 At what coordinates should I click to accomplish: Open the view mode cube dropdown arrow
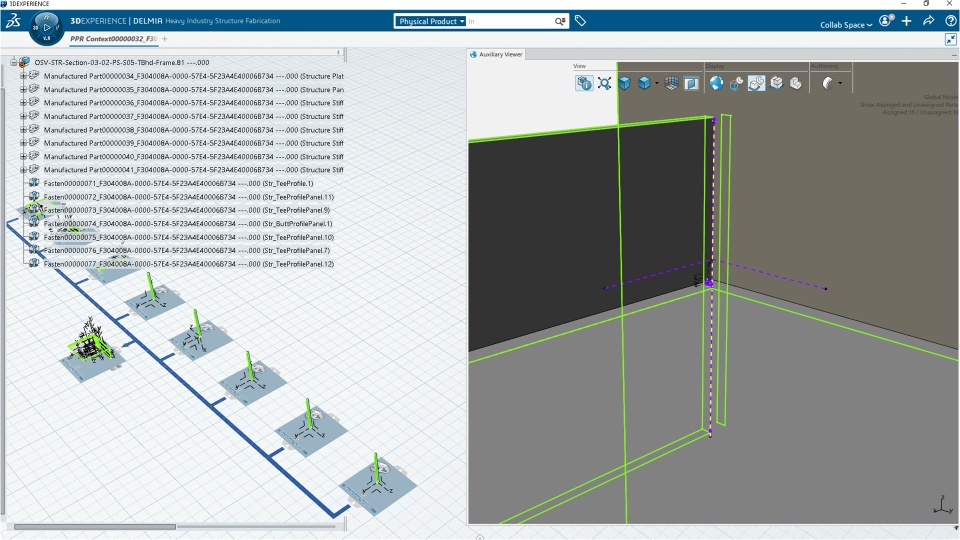pos(657,83)
